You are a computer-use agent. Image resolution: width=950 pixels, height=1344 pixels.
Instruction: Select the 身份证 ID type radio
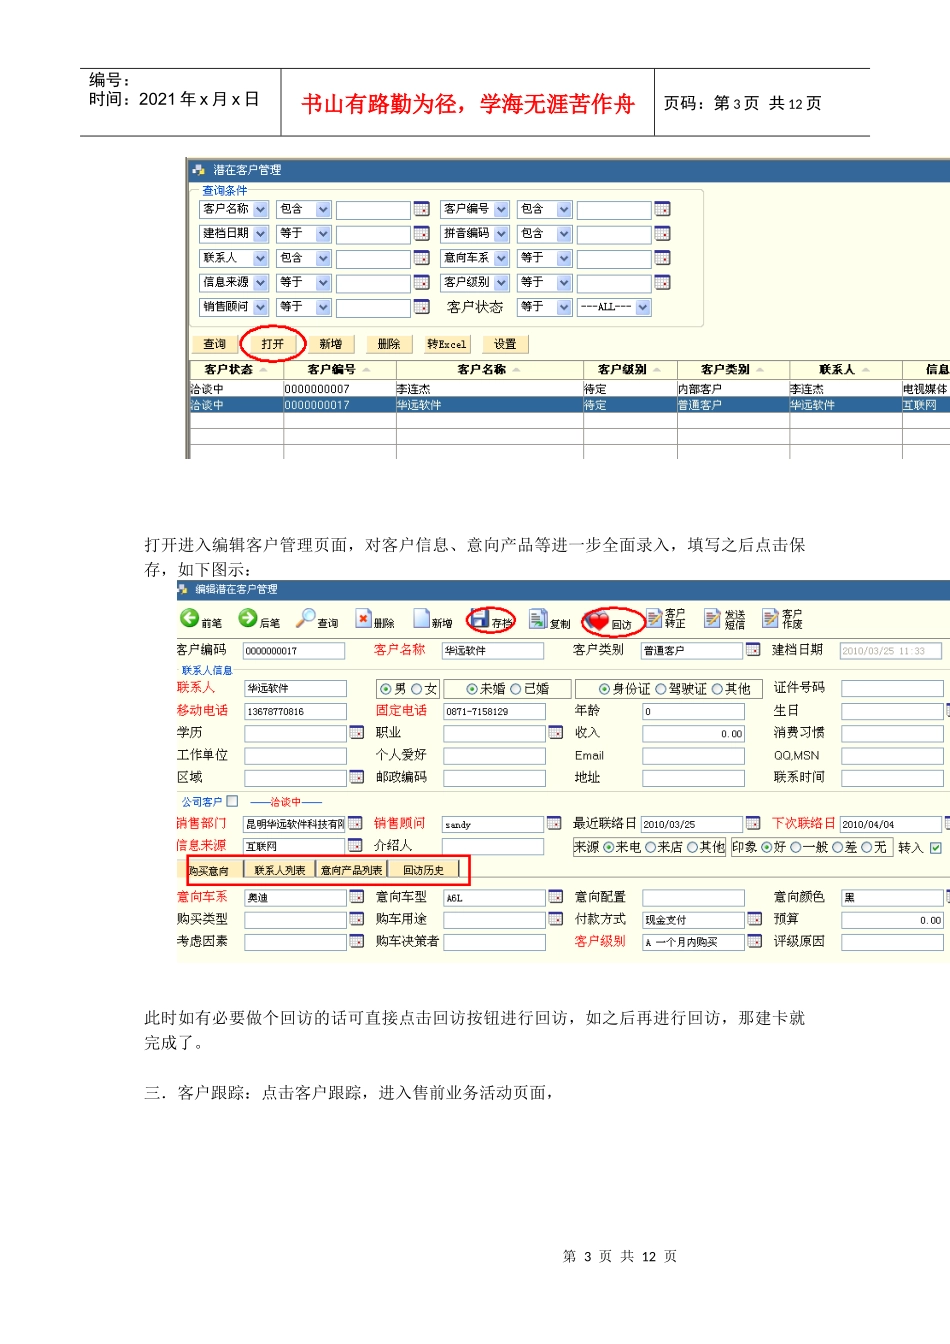[x=604, y=689]
